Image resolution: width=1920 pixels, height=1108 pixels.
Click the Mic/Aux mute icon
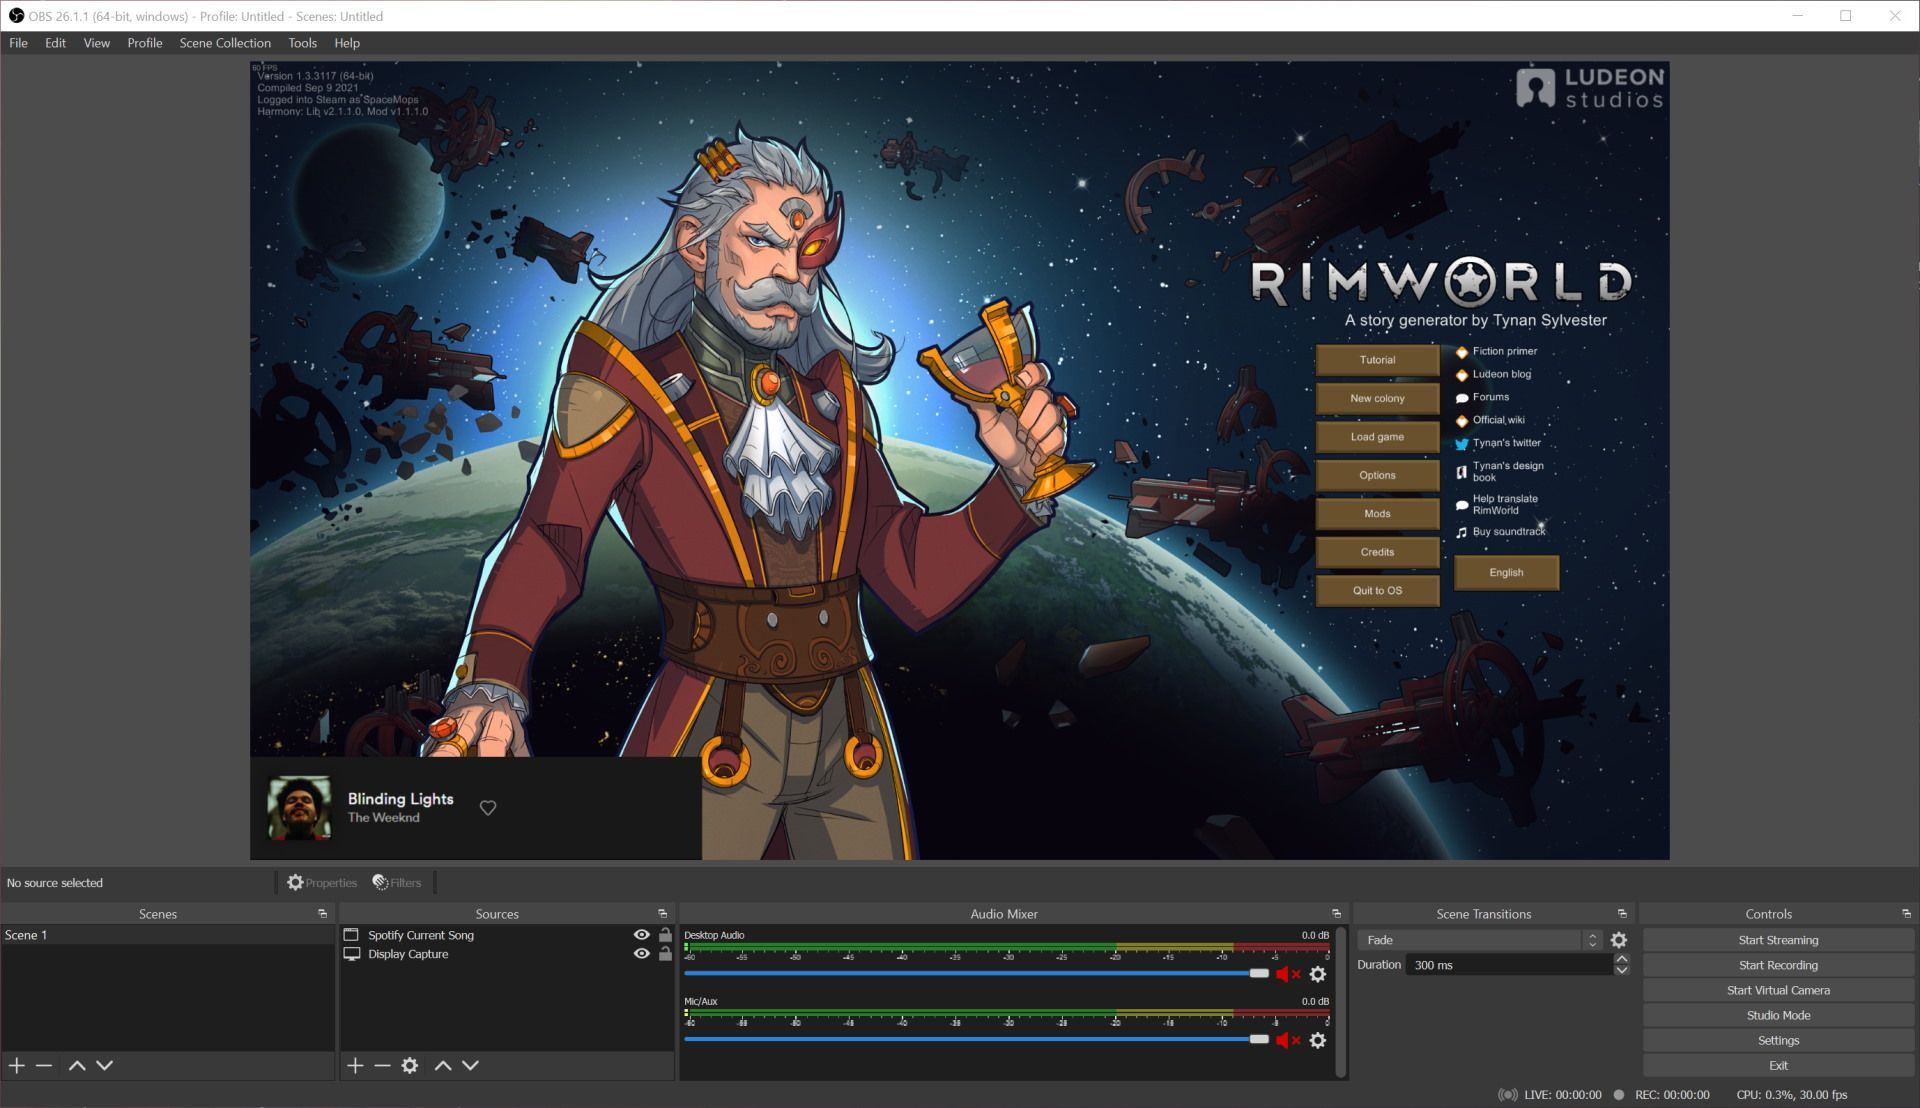tap(1287, 1039)
